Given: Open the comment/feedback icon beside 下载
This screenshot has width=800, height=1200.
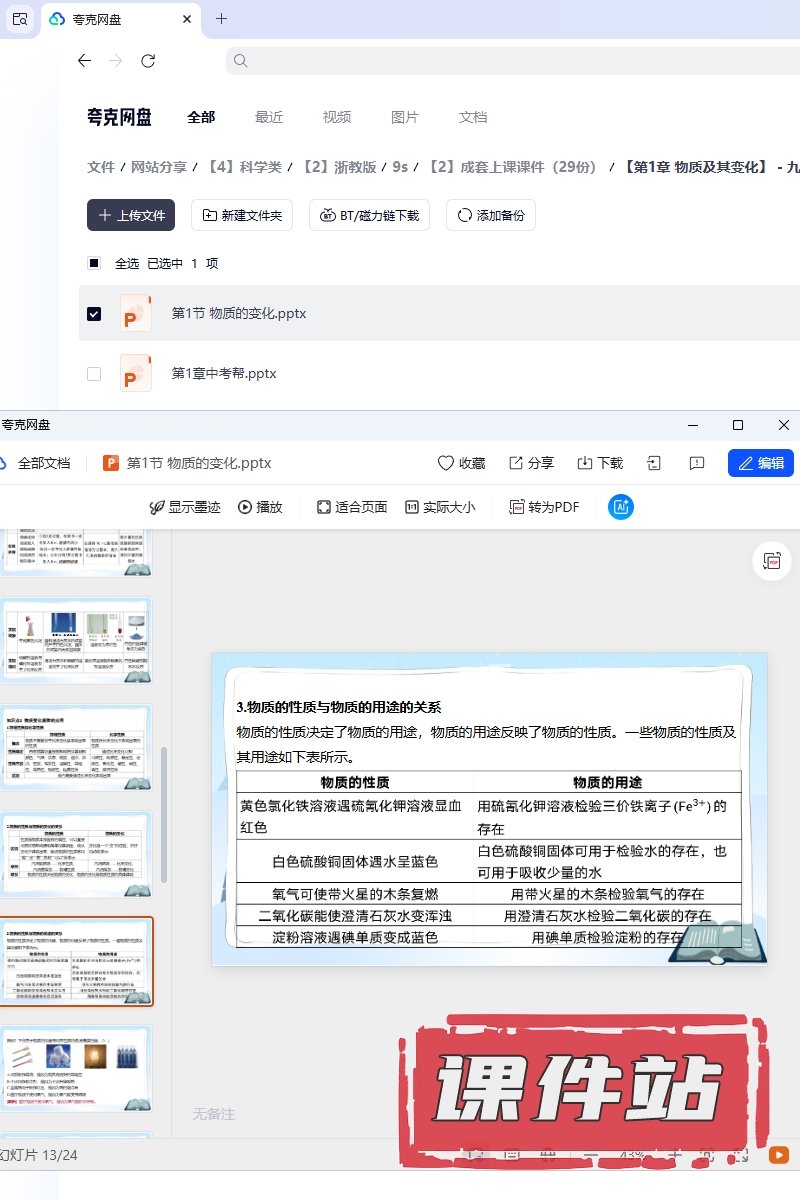Looking at the screenshot, I should 697,463.
